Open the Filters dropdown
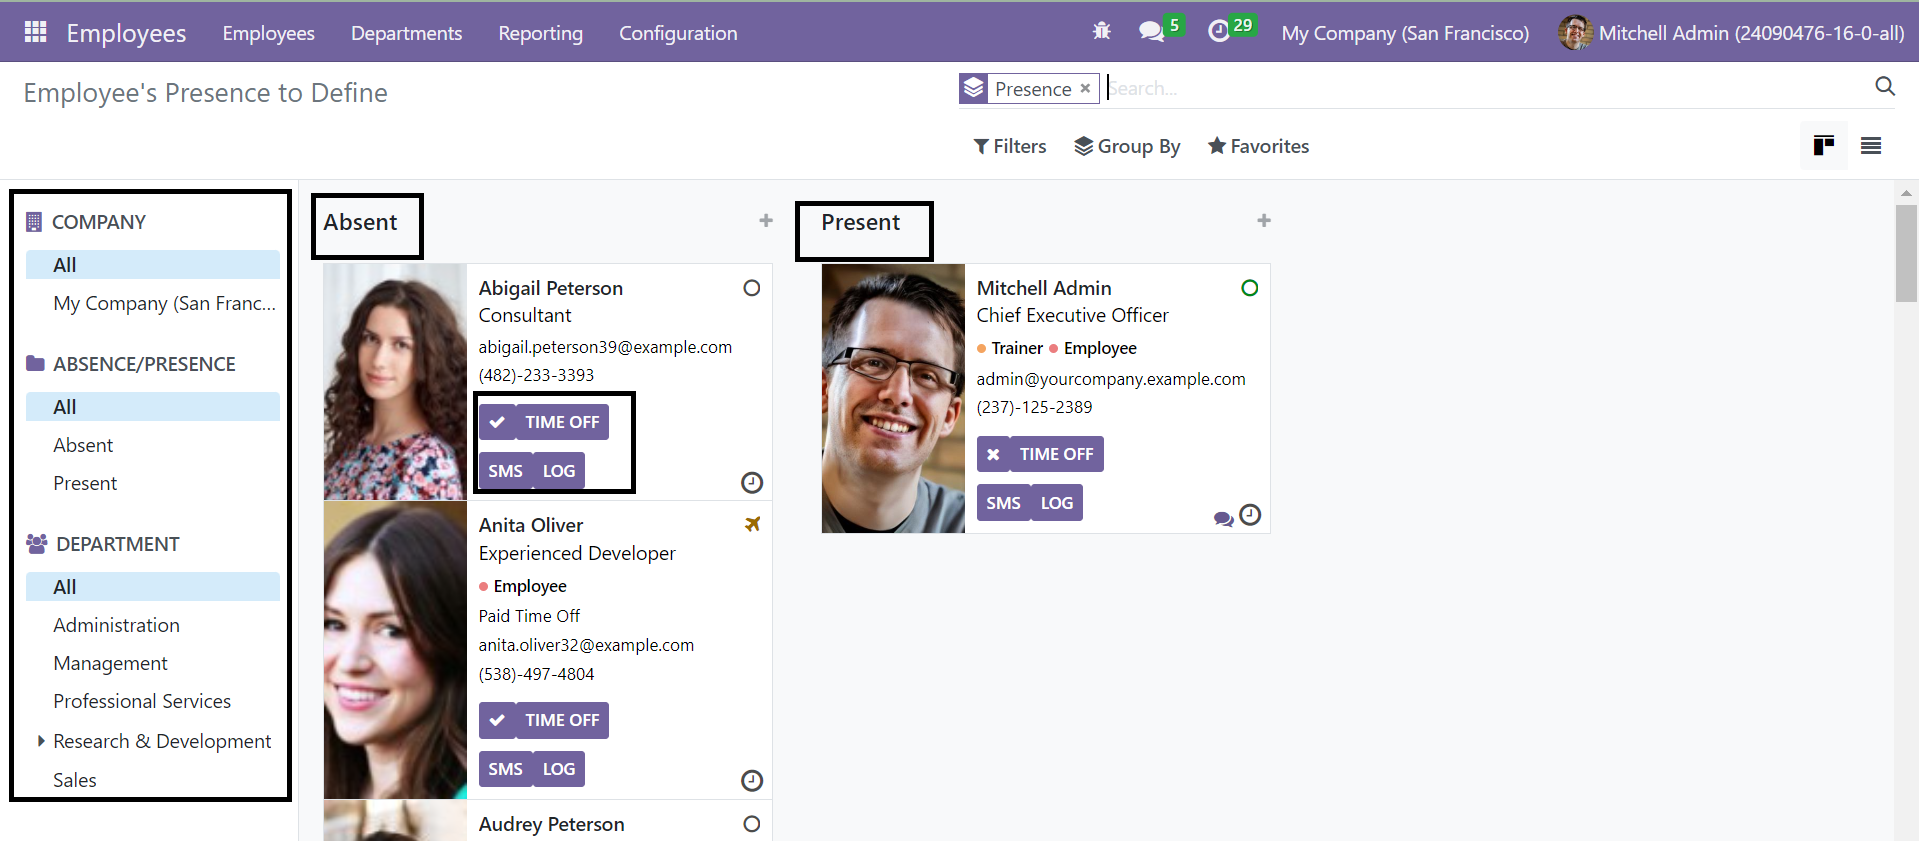The image size is (1919, 841). tap(1010, 146)
